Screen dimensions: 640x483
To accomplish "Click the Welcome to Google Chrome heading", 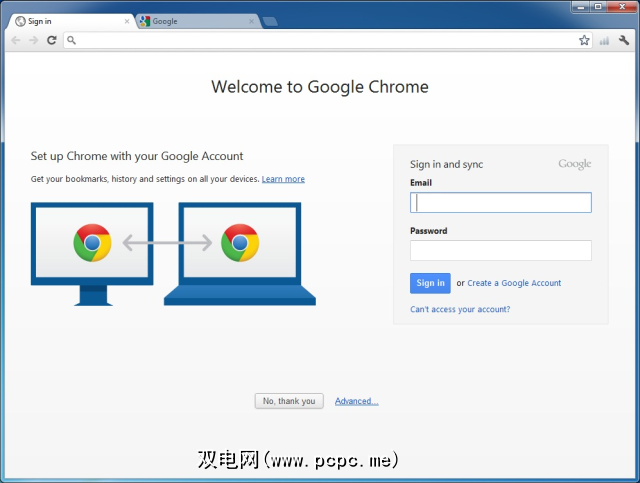I will click(x=320, y=87).
